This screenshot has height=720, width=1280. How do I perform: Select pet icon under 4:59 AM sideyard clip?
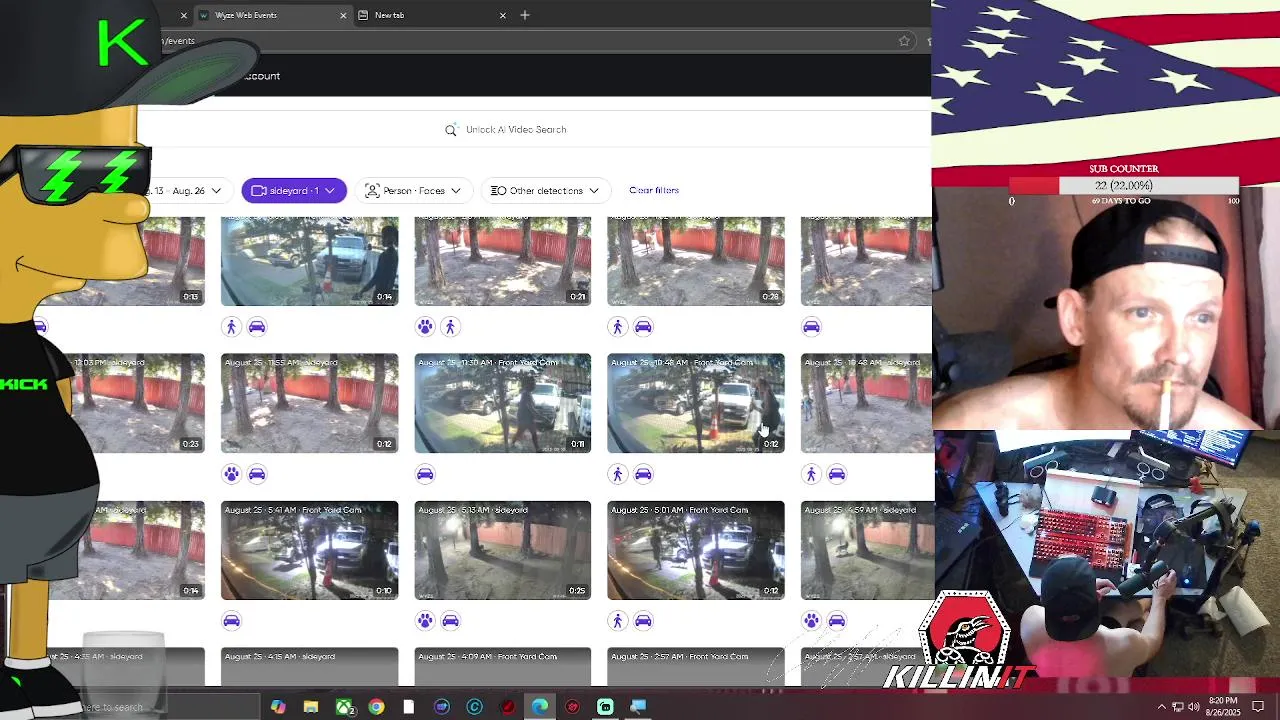(x=811, y=621)
